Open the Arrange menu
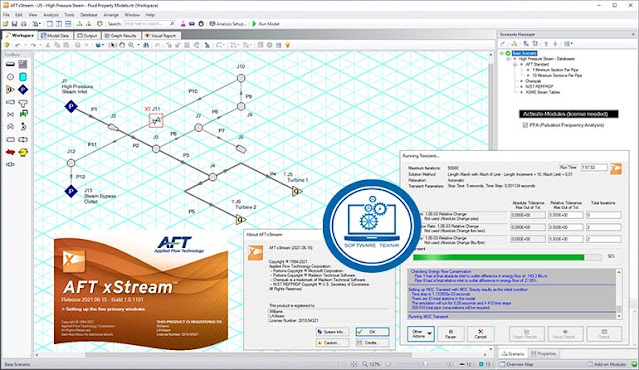The width and height of the screenshot is (639, 370). (x=111, y=15)
